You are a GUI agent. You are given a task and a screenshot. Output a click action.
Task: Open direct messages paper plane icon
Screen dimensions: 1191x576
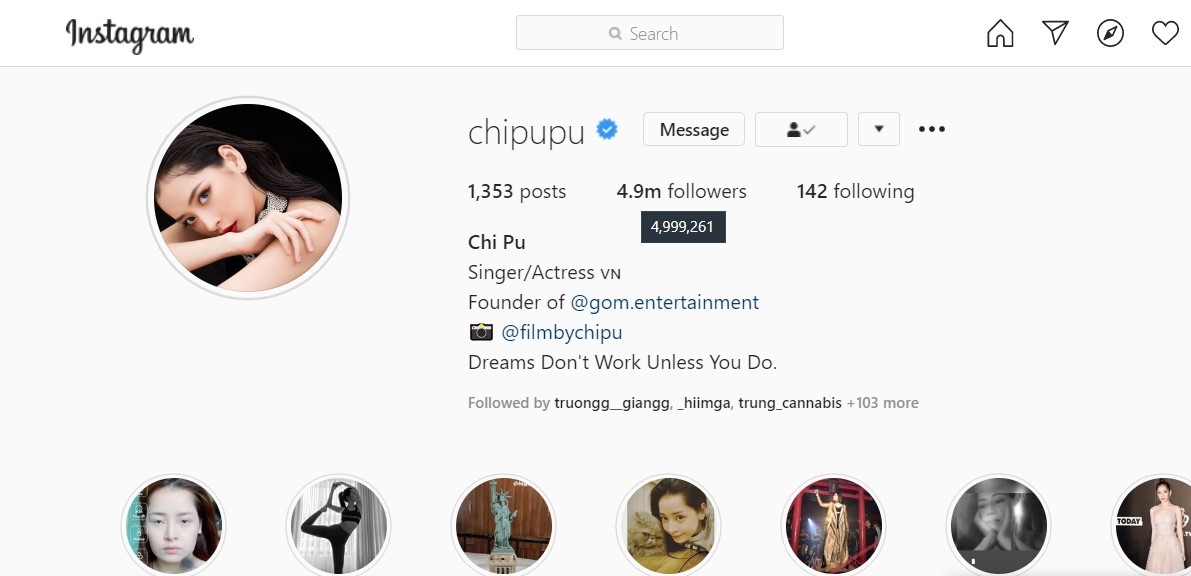[1055, 33]
